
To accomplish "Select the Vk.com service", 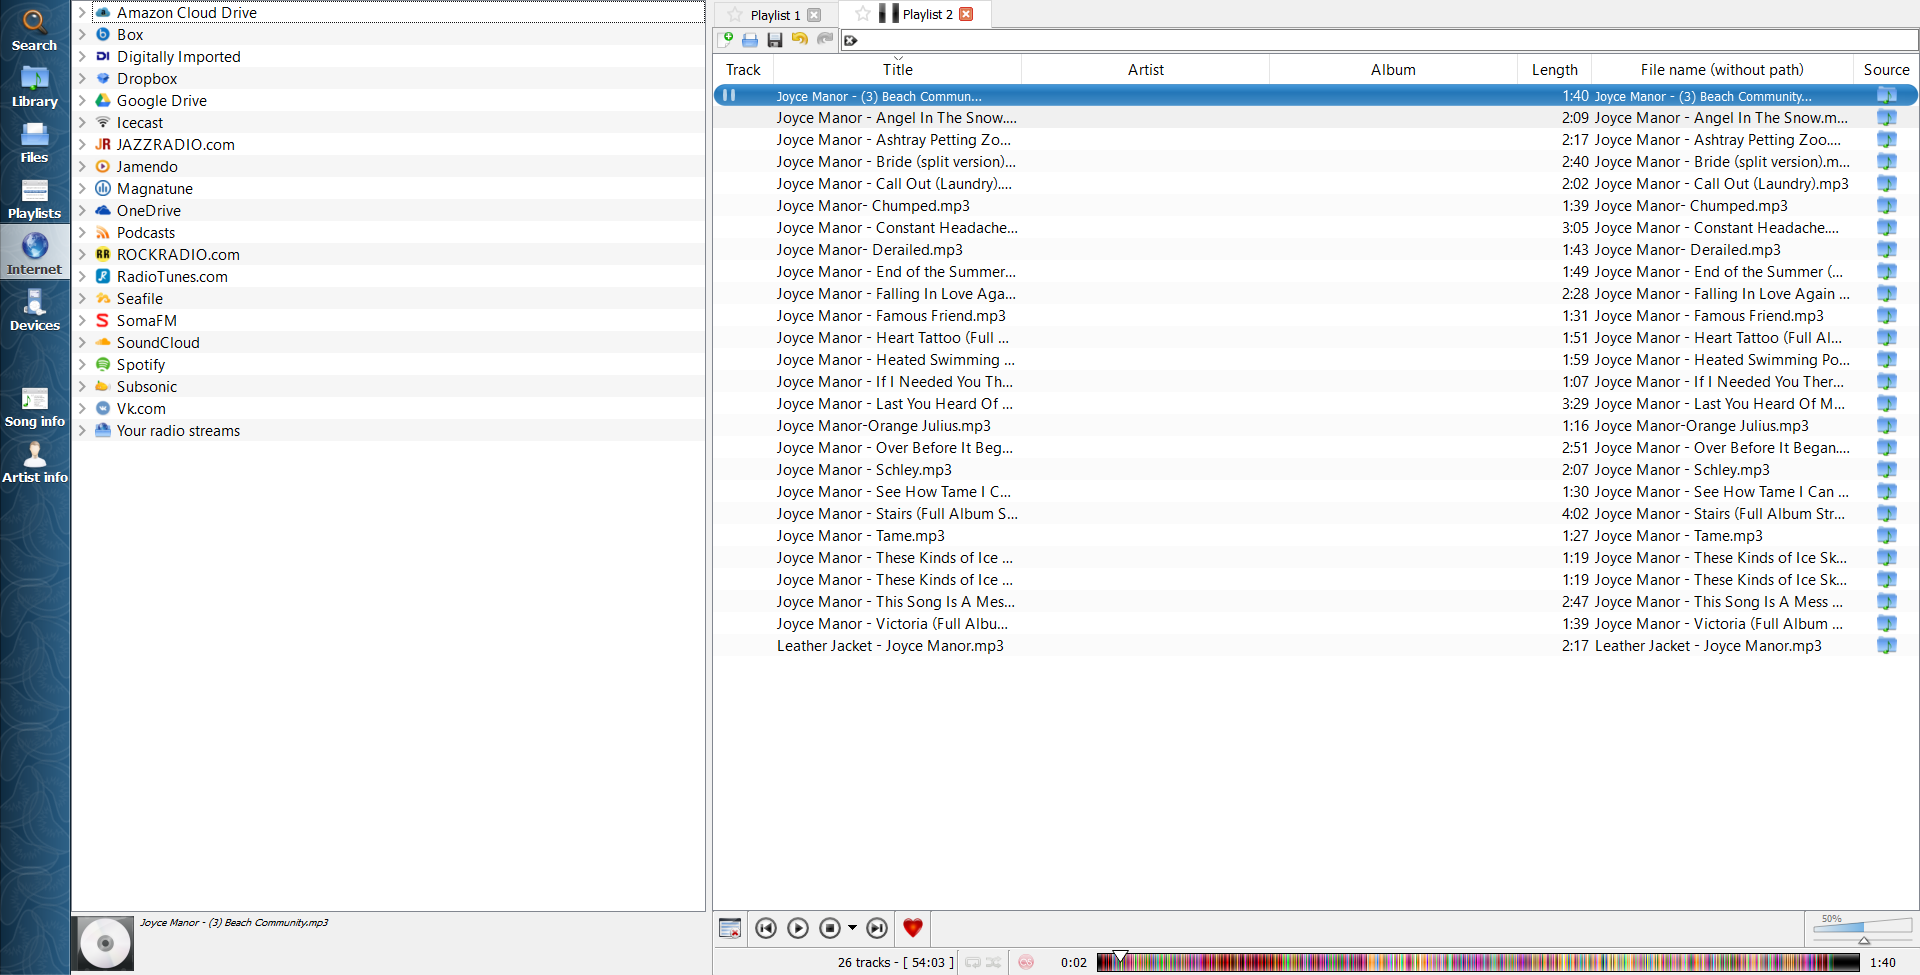I will click(141, 409).
